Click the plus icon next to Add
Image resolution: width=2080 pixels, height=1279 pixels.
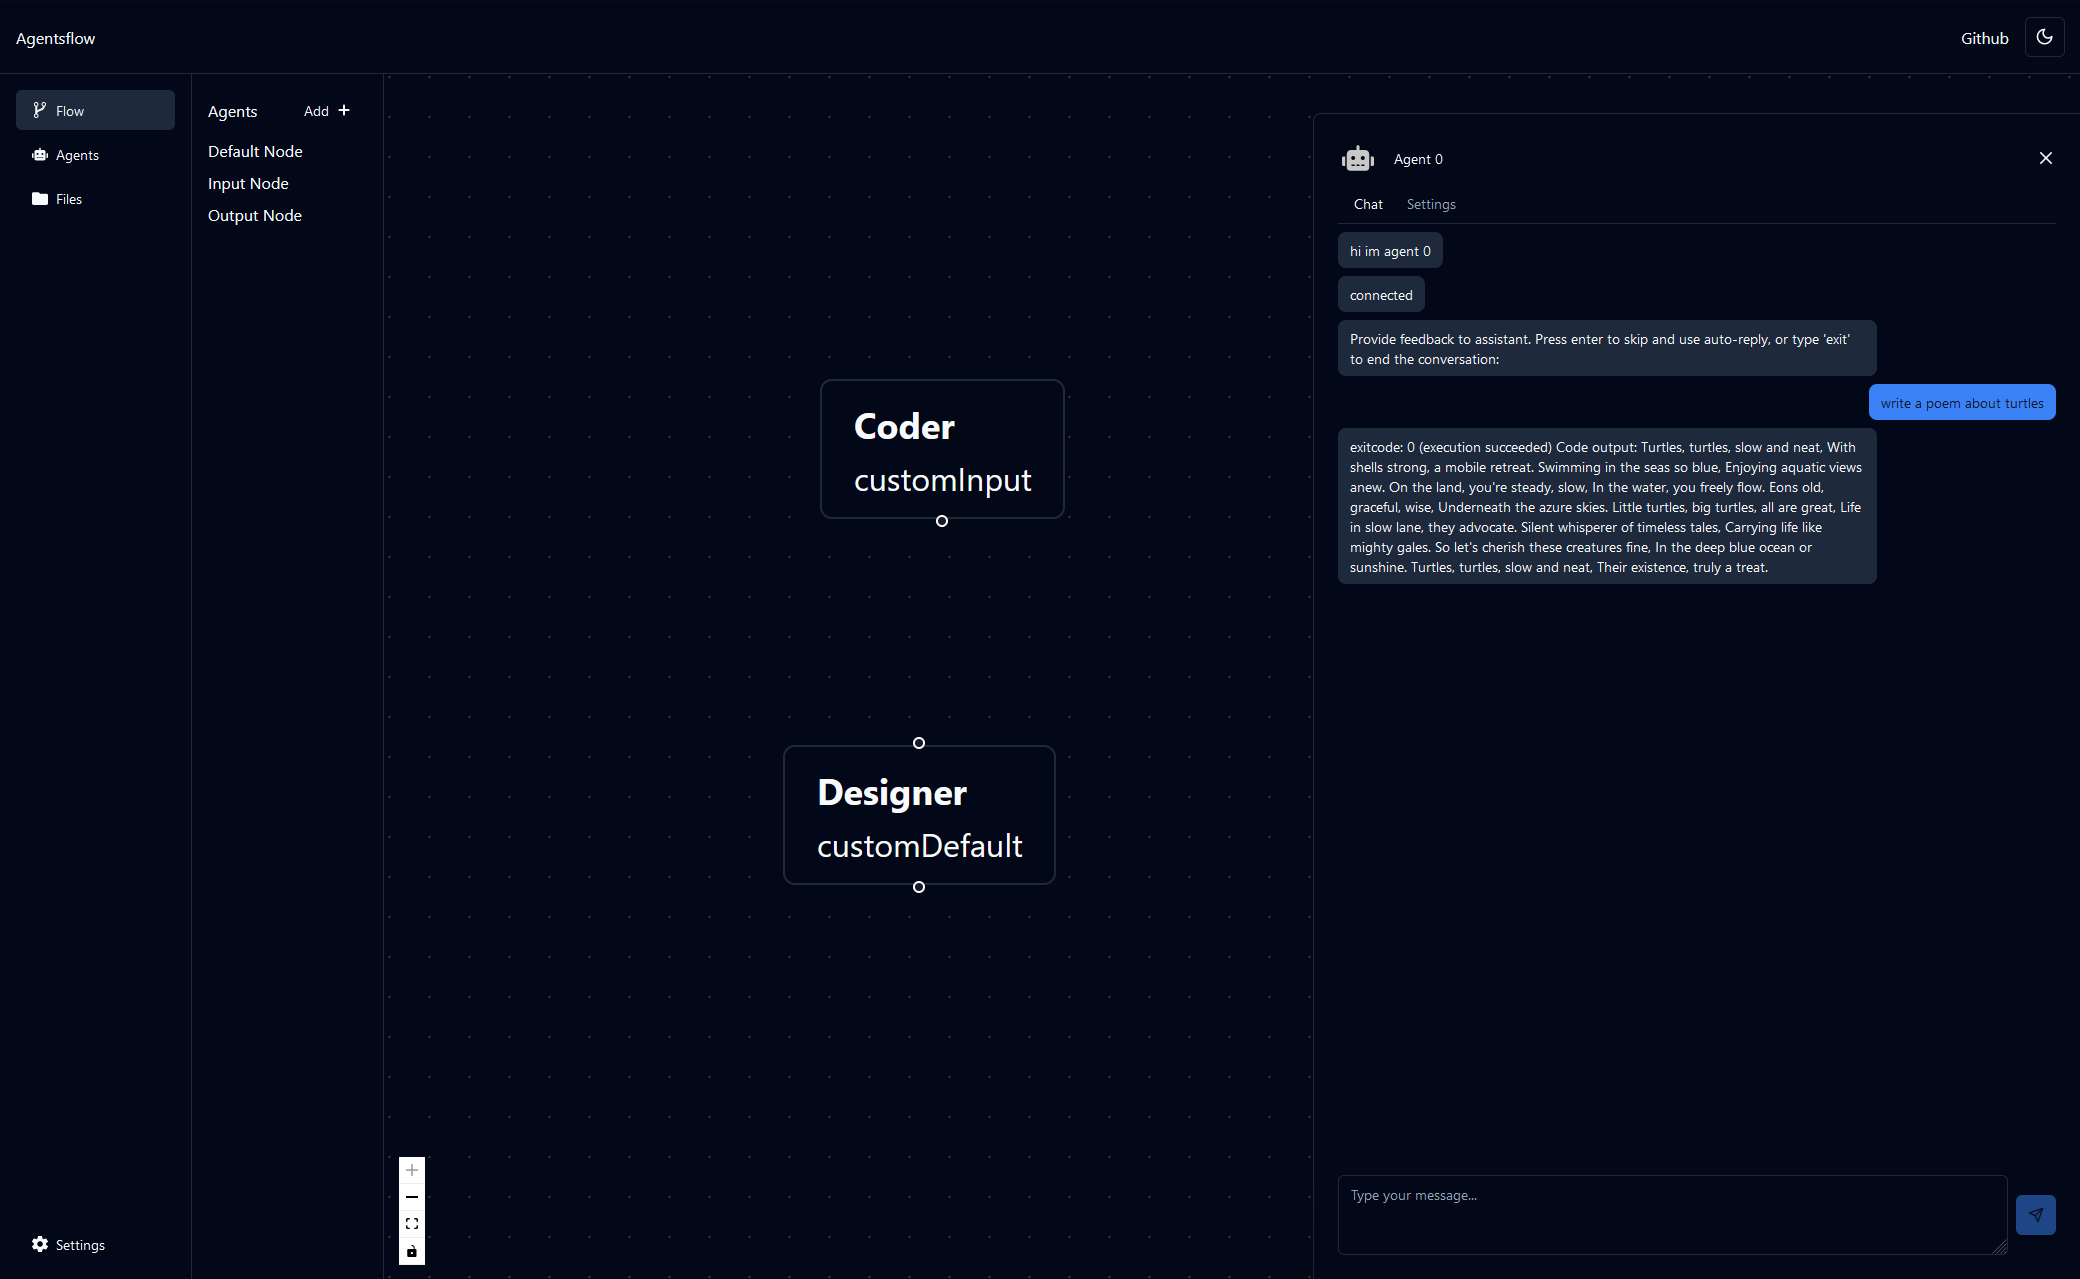(x=344, y=110)
